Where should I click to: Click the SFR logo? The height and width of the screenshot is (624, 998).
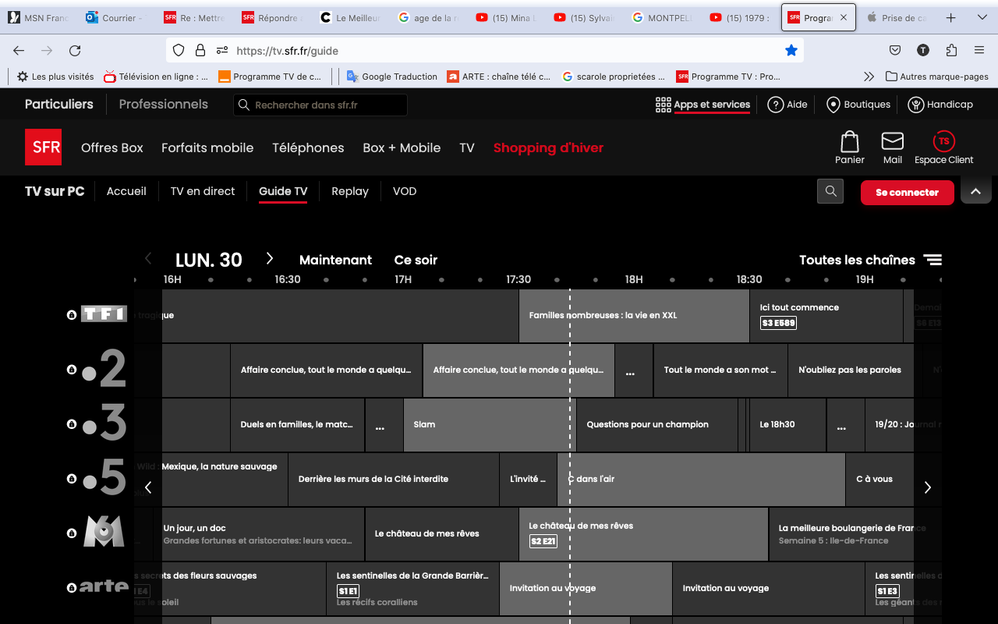click(x=43, y=147)
